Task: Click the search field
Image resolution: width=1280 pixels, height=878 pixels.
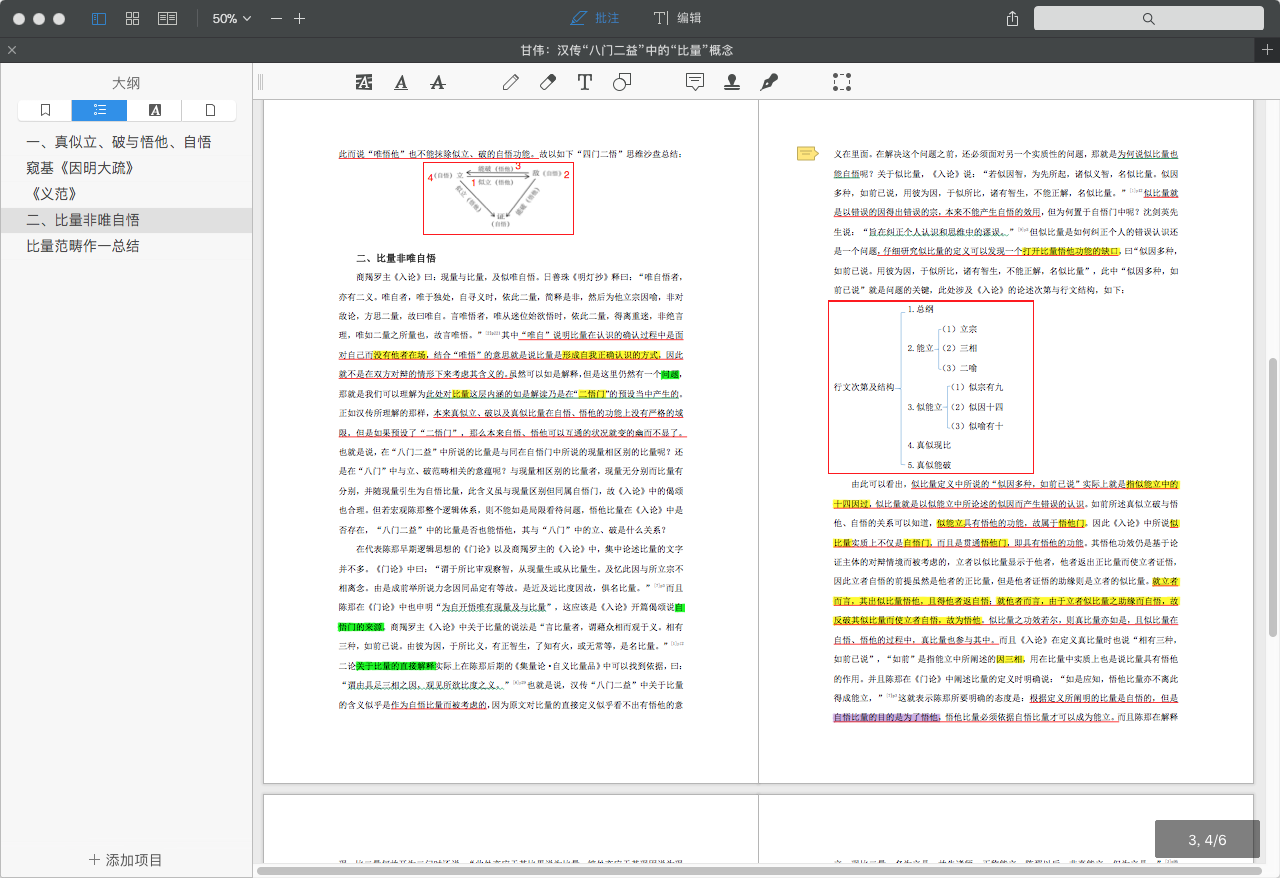Action: (x=1148, y=18)
